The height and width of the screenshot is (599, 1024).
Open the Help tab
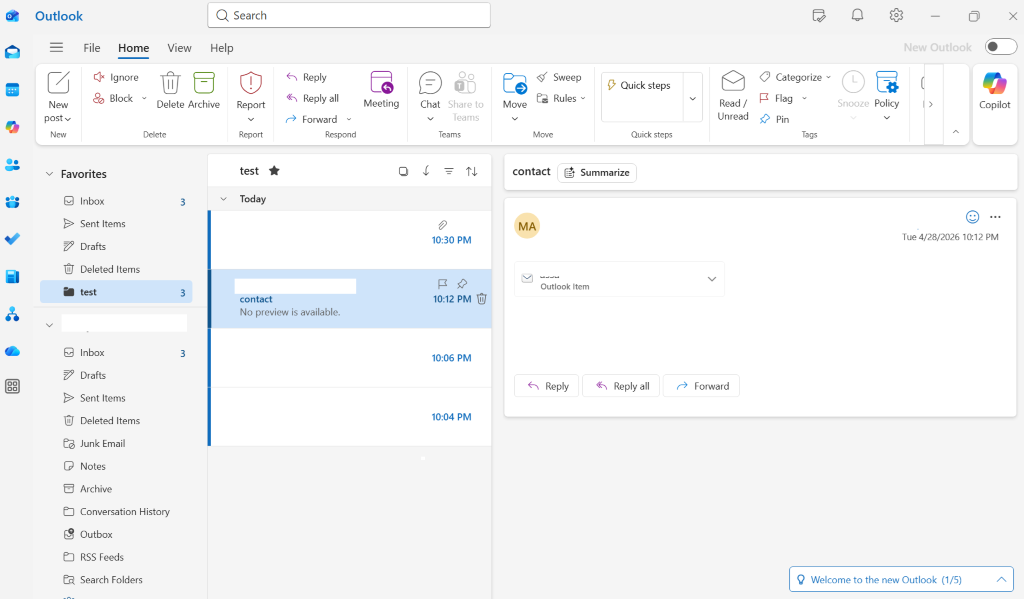(221, 48)
